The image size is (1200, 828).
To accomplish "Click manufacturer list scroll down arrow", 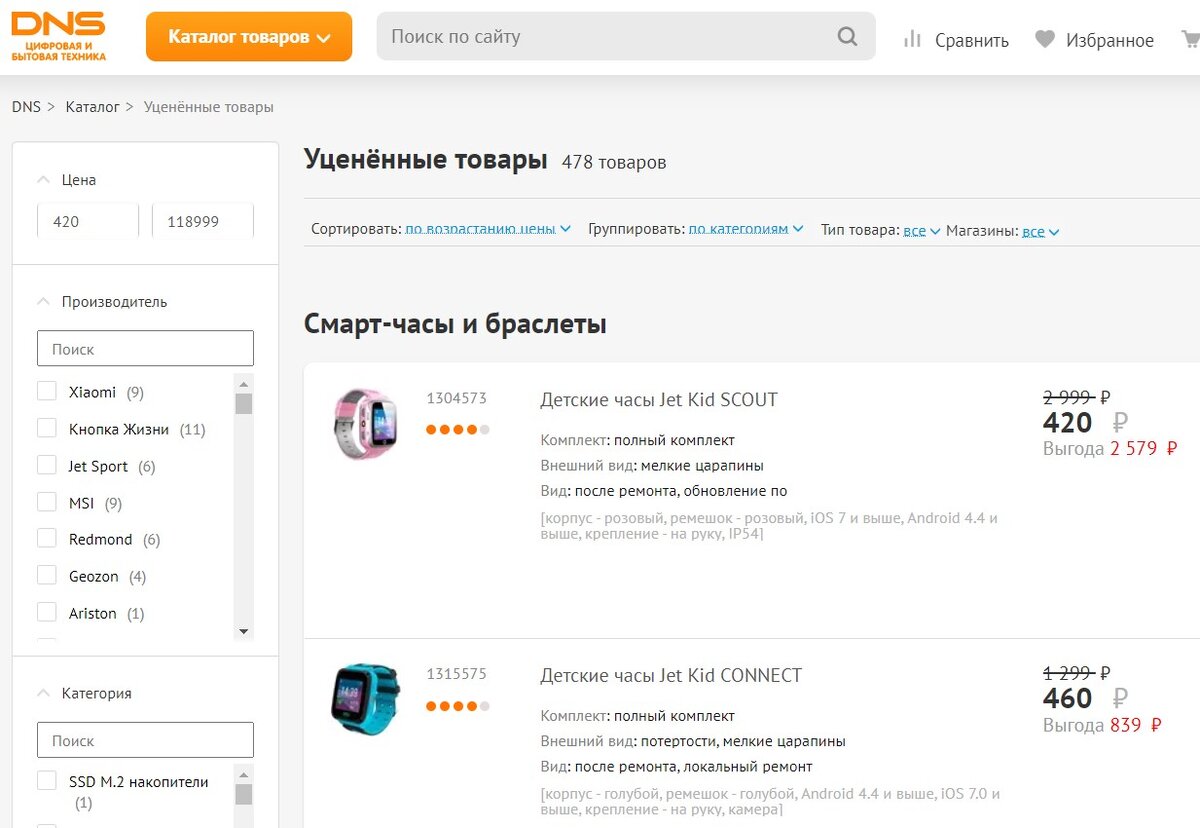I will pyautogui.click(x=243, y=631).
